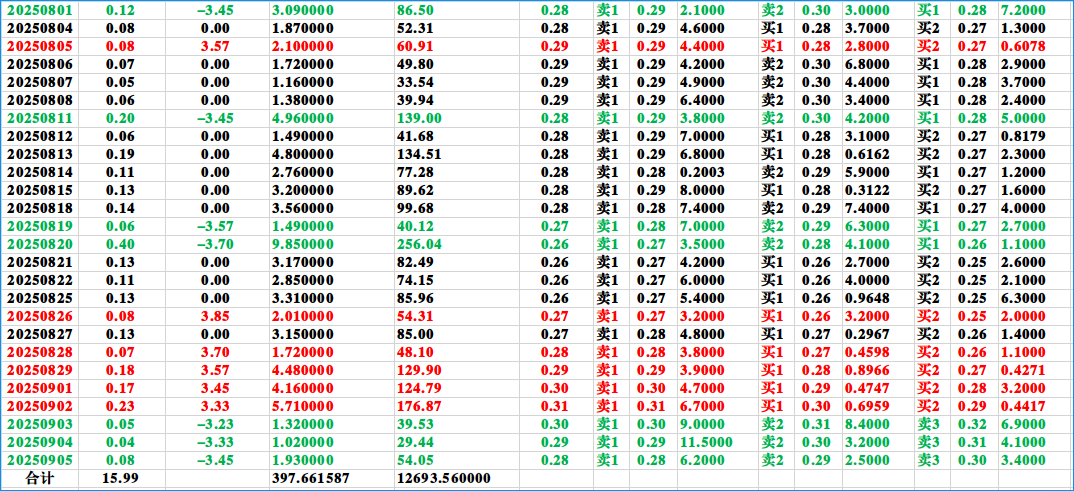Viewport: 1074px width, 491px height.
Task: Click date cell 20250812
Action: 39,136
